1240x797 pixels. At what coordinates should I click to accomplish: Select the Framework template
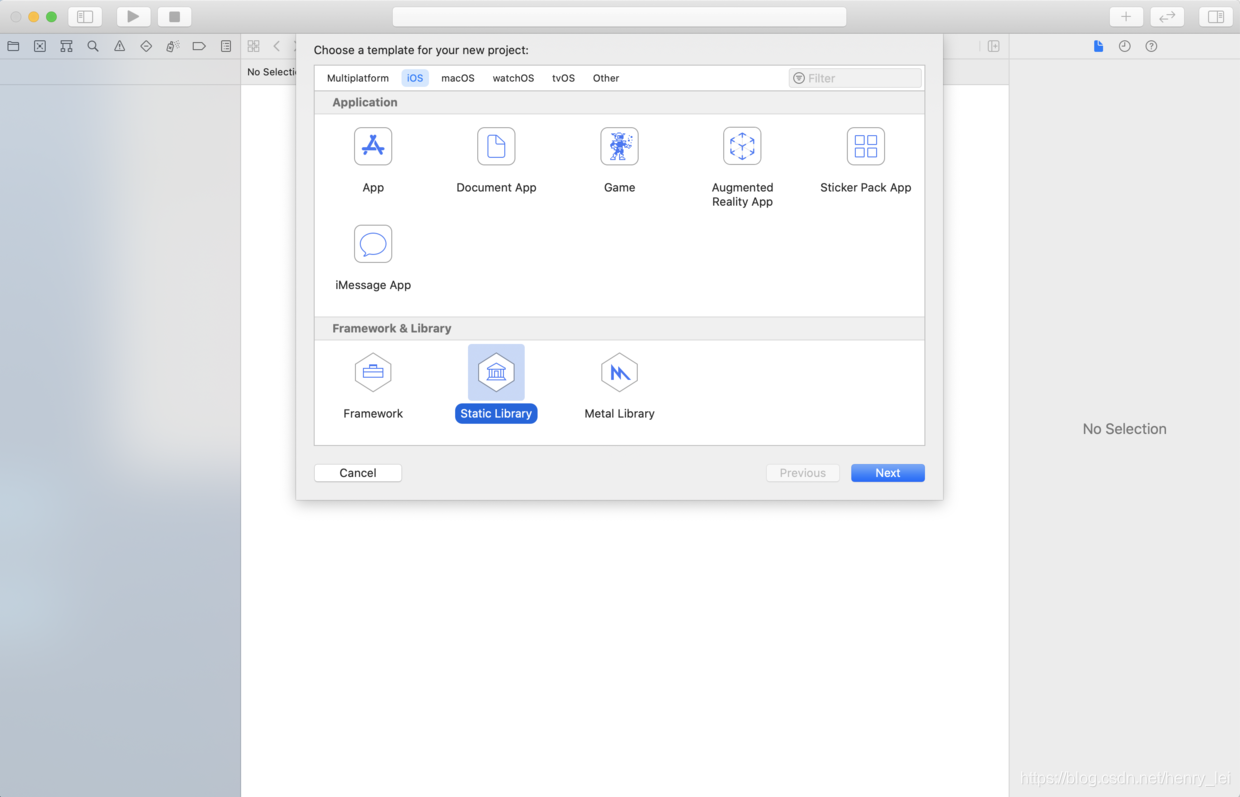(373, 372)
